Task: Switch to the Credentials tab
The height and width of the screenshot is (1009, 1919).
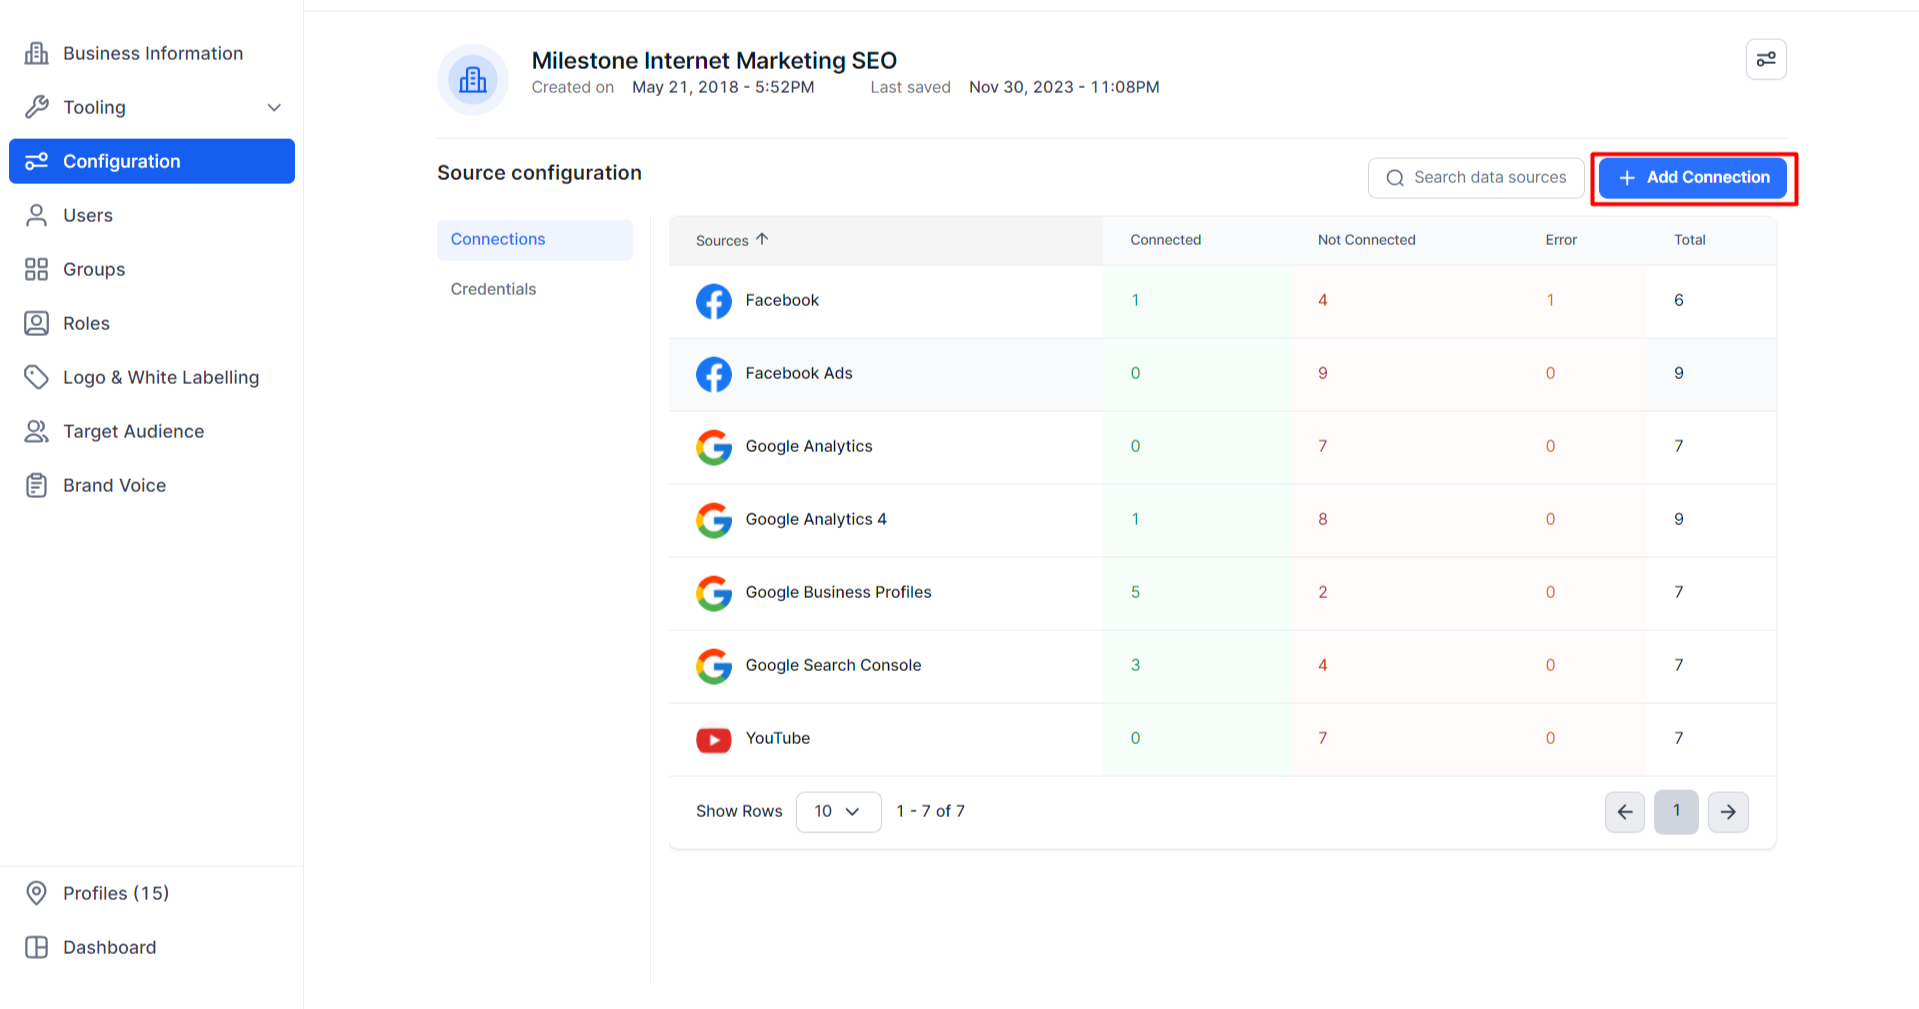Action: coord(535,289)
